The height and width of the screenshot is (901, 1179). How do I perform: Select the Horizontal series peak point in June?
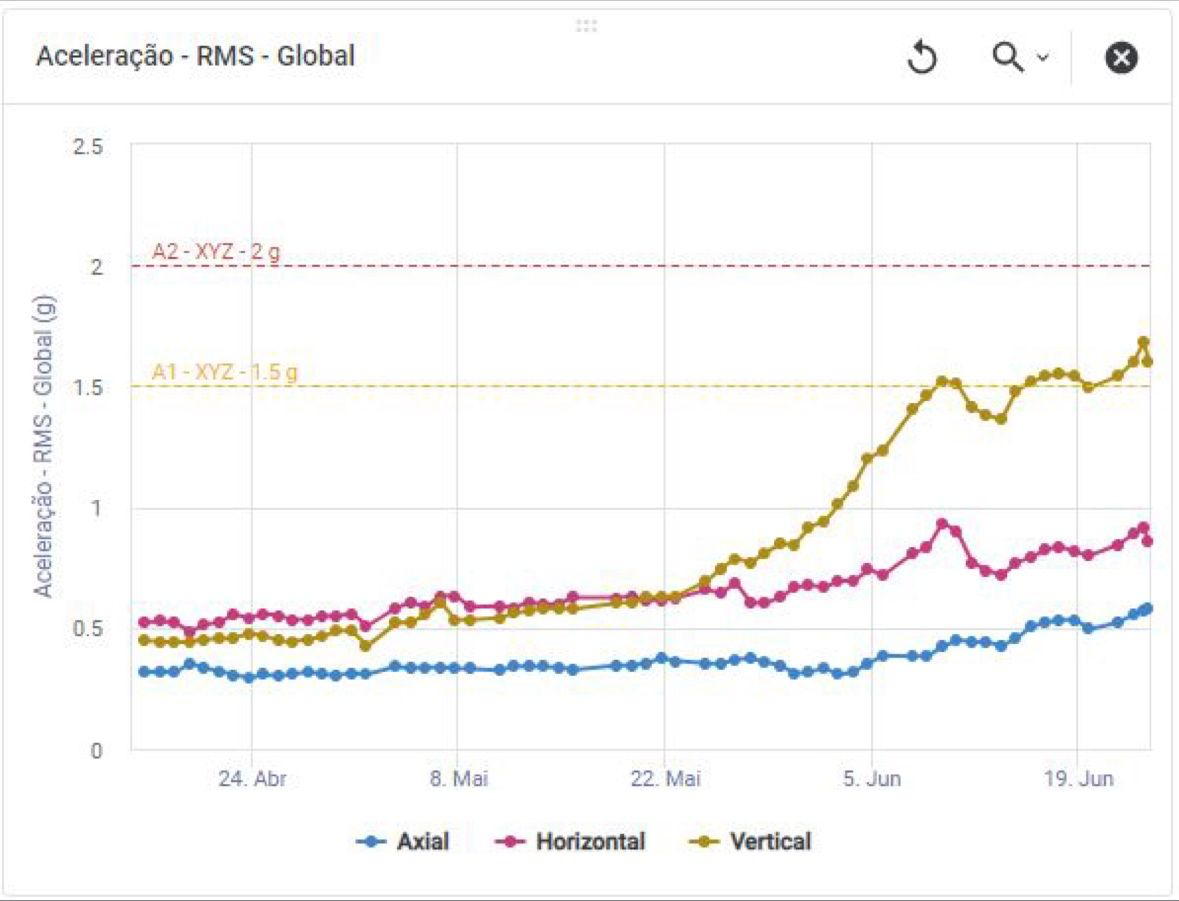[941, 523]
